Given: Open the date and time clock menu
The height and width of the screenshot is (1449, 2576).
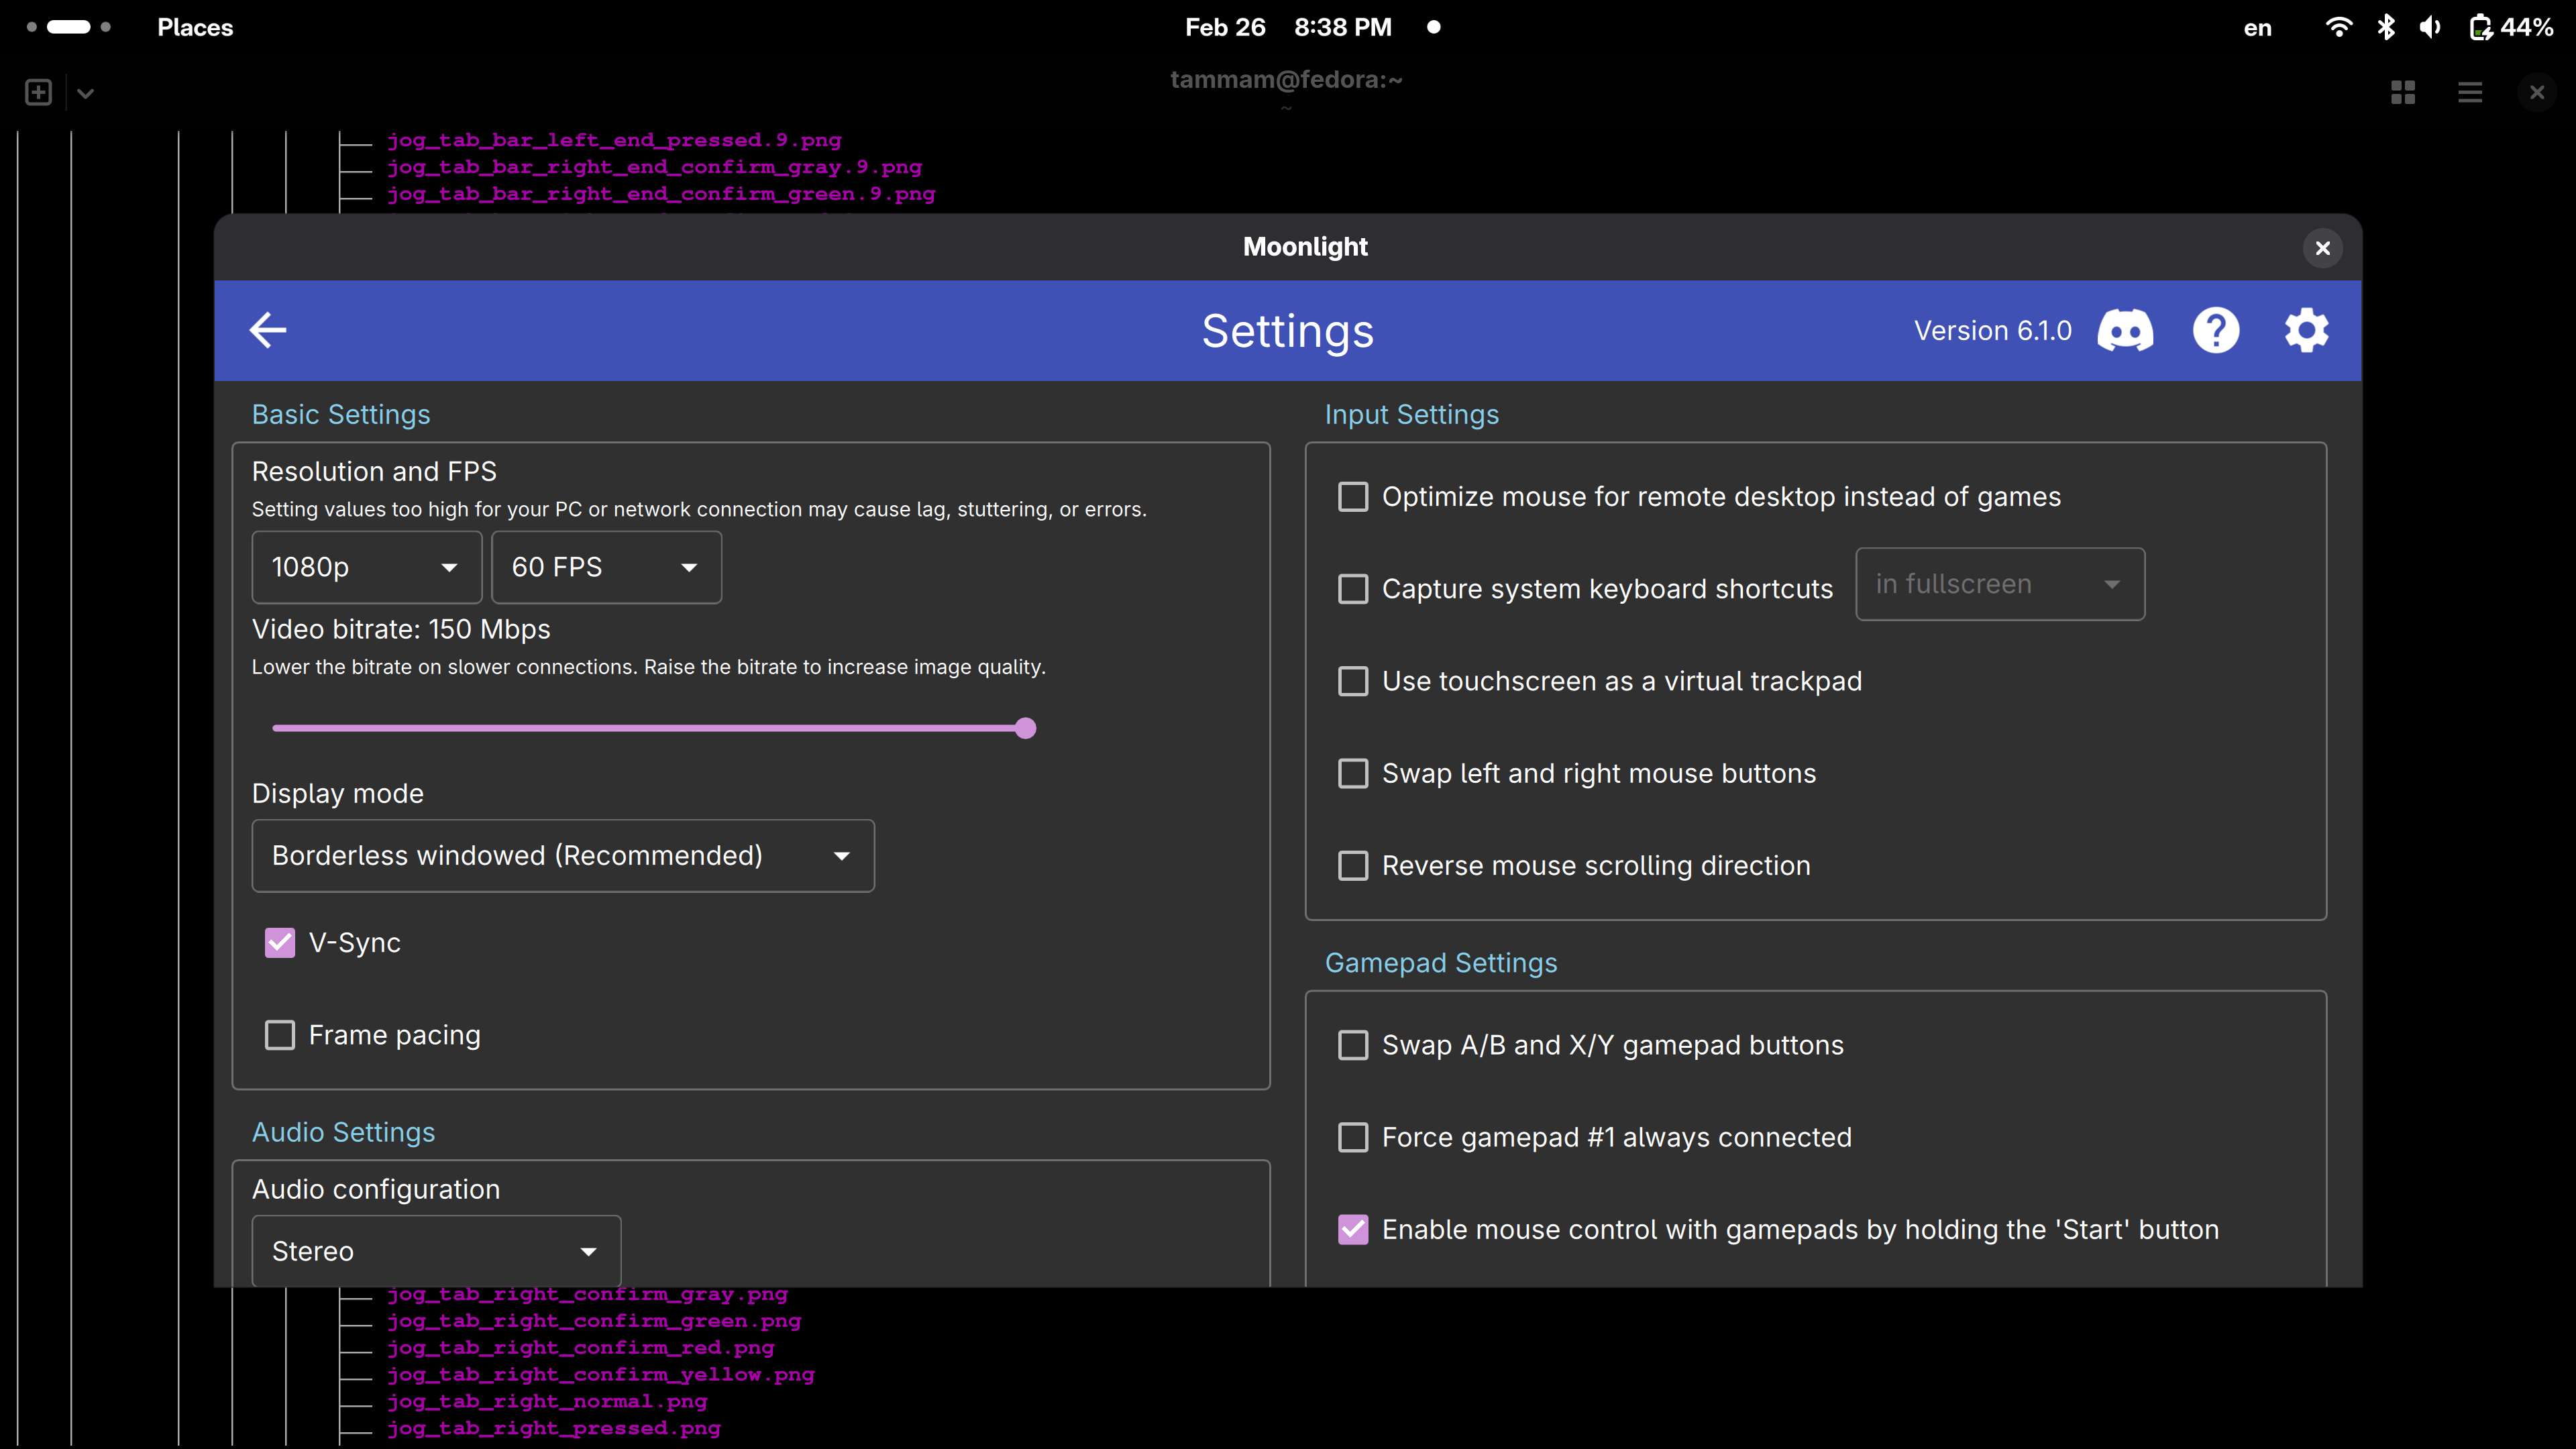Looking at the screenshot, I should [x=1288, y=27].
